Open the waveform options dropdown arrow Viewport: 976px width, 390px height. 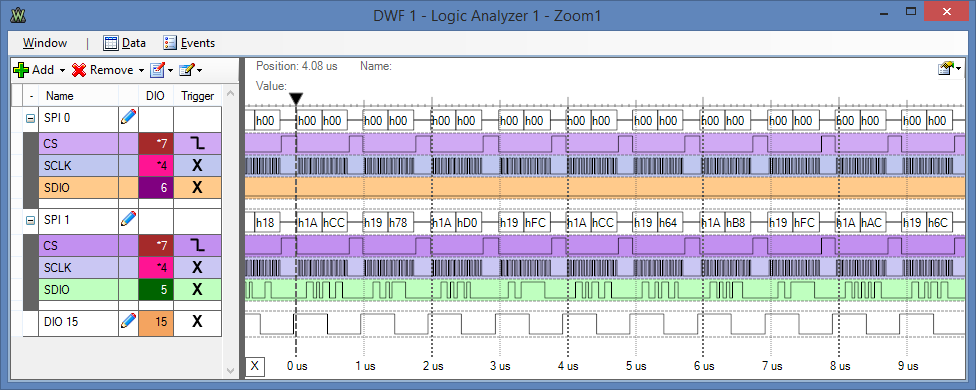959,69
